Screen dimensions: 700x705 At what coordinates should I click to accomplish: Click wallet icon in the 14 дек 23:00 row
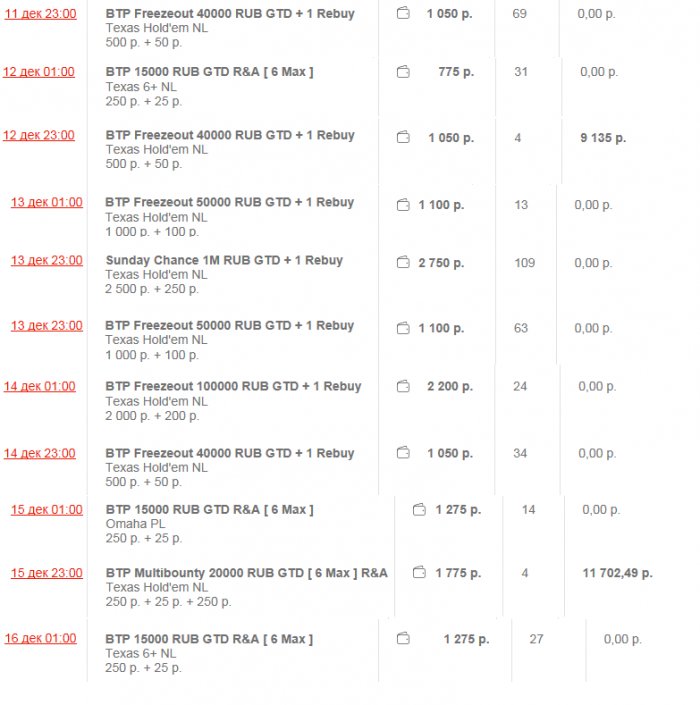click(404, 453)
